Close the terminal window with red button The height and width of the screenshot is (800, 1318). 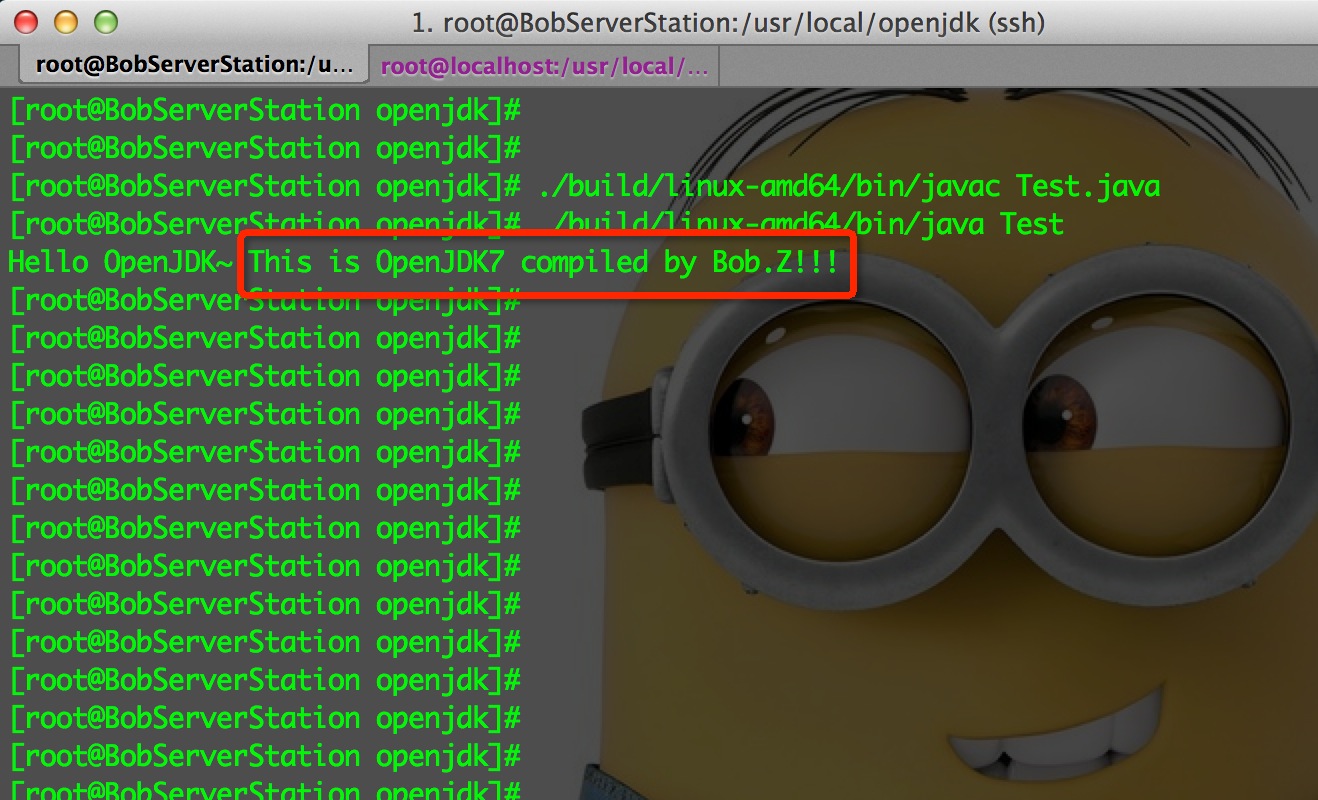pyautogui.click(x=27, y=21)
